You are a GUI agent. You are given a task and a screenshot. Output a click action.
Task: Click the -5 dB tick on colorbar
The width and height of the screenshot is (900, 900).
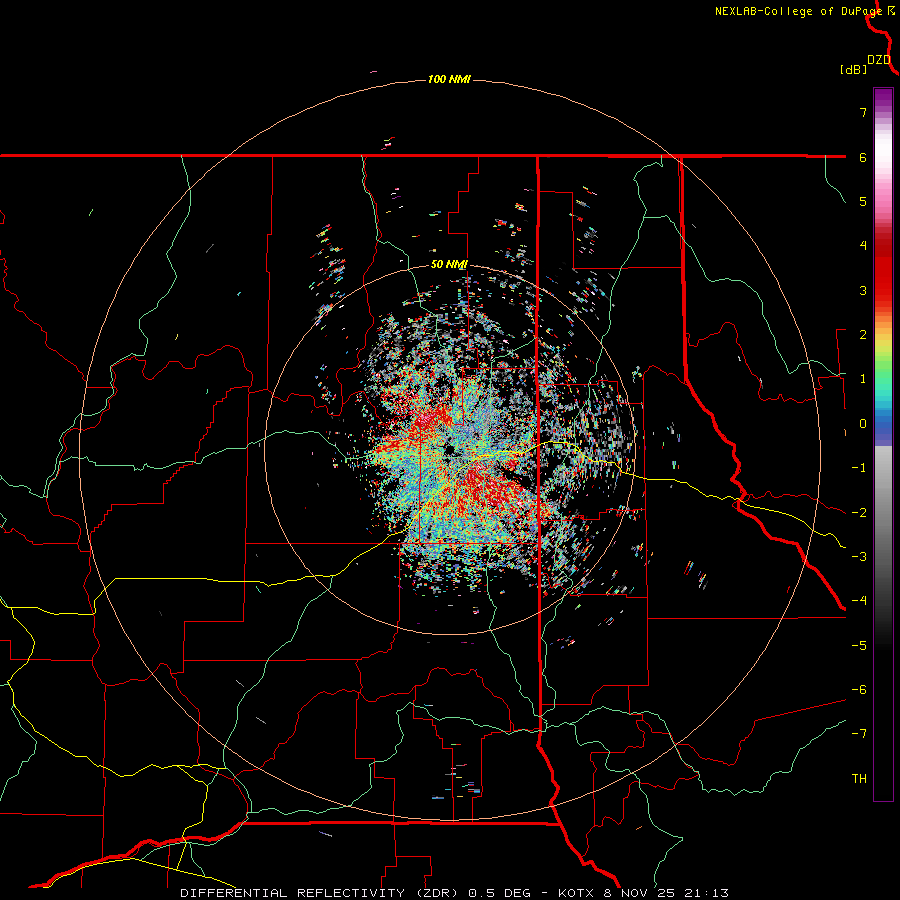pyautogui.click(x=859, y=646)
